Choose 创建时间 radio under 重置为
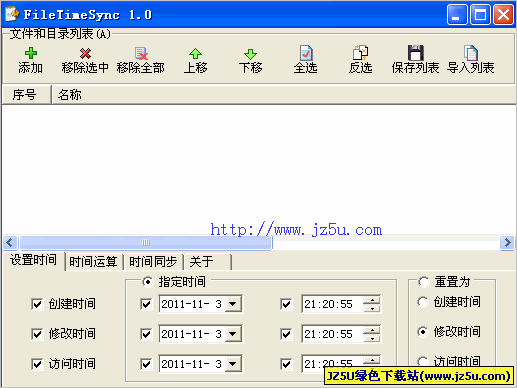517x388 pixels. pyautogui.click(x=423, y=302)
